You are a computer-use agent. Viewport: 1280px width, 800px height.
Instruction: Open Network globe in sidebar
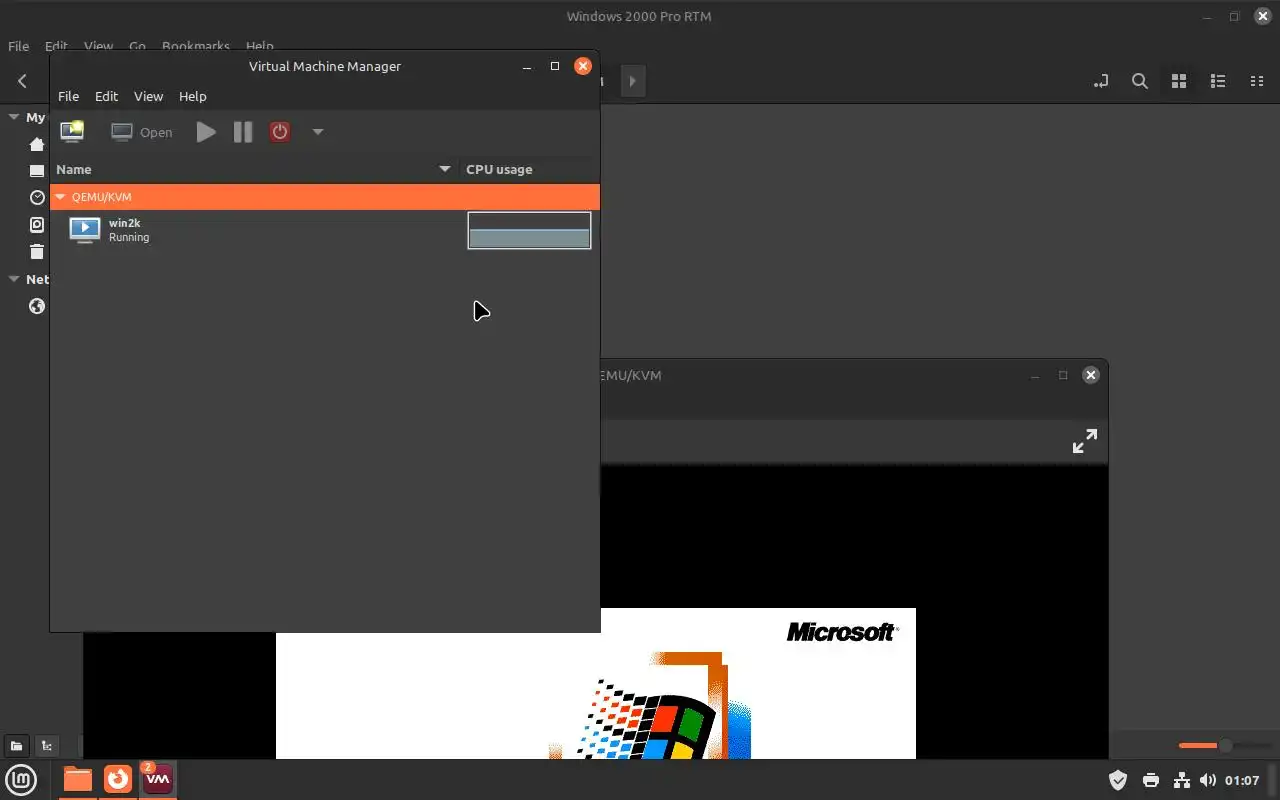(37, 306)
